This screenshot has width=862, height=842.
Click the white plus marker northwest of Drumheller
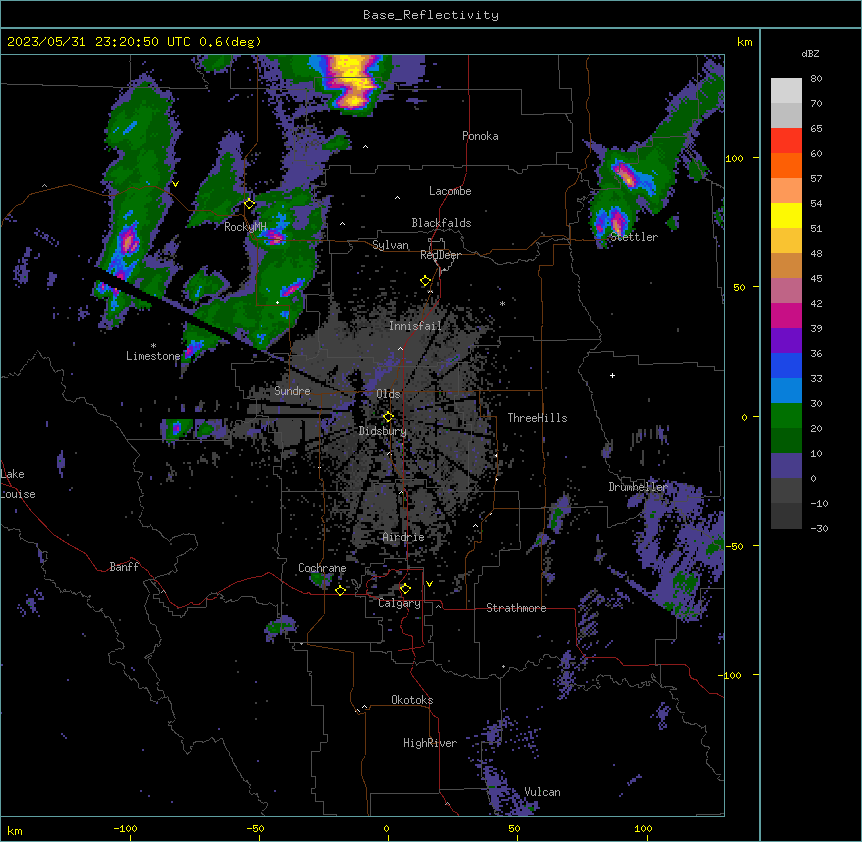point(612,375)
